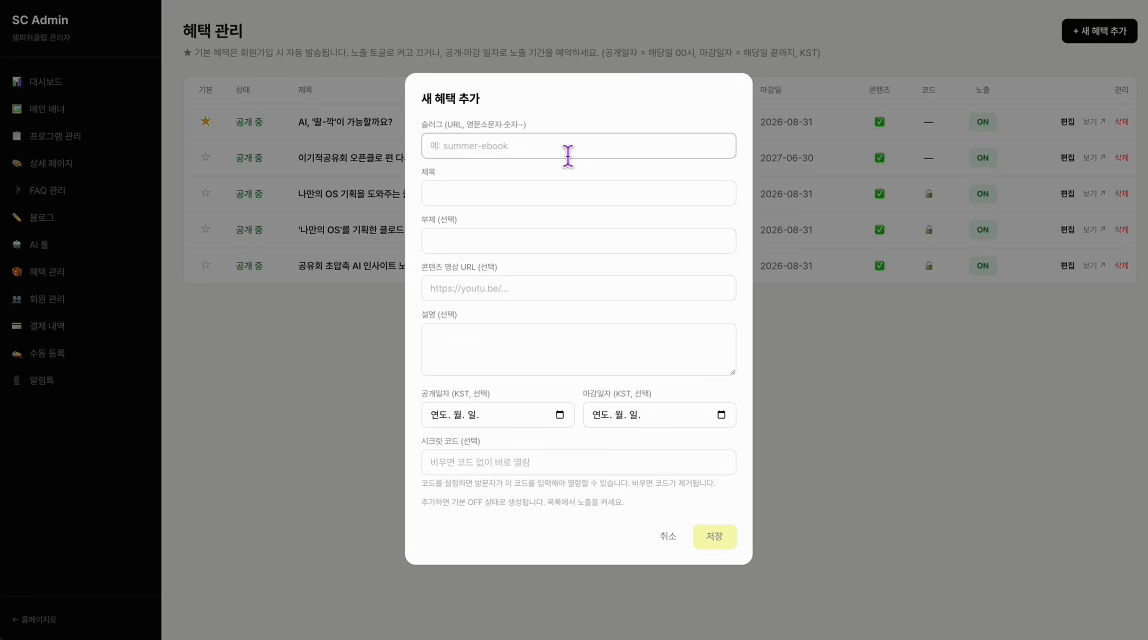Click 편집 for 나만의 OS 기획을 도와주는 row
Image resolution: width=1148 pixels, height=640 pixels.
pos(1067,194)
